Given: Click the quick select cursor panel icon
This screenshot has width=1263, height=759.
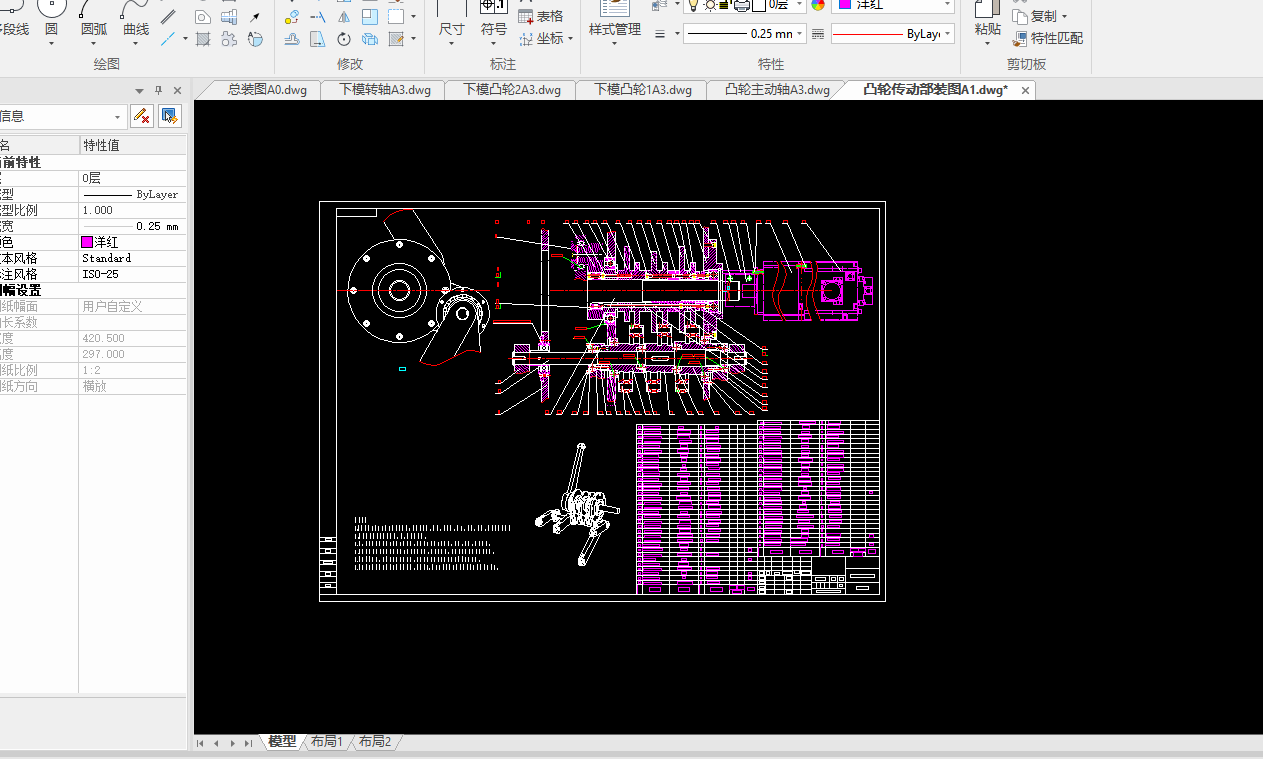Looking at the screenshot, I should 169,116.
